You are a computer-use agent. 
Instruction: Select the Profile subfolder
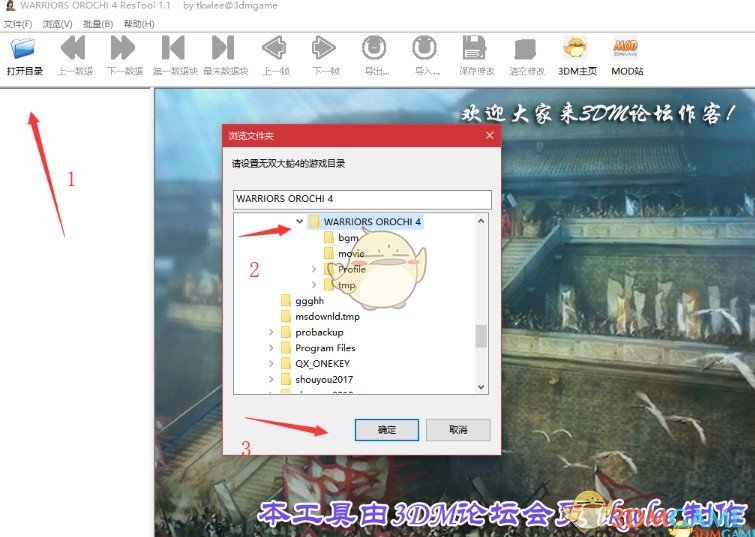pyautogui.click(x=345, y=269)
